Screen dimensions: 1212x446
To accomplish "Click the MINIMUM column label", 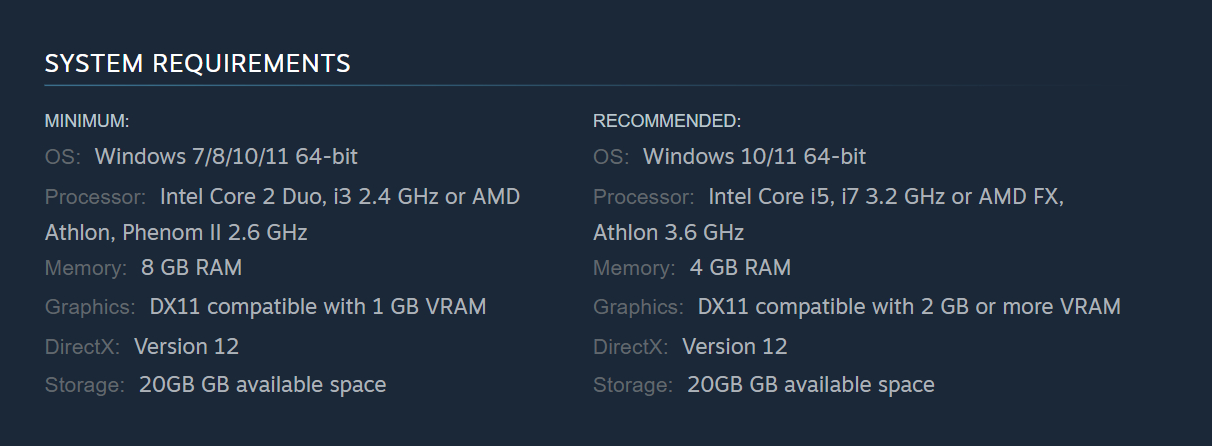I will [x=87, y=121].
